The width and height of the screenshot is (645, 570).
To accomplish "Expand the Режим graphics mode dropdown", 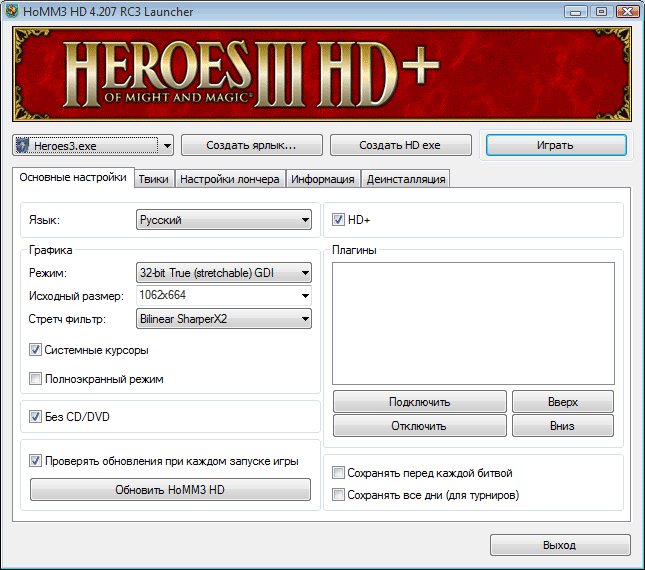I will pyautogui.click(x=224, y=272).
